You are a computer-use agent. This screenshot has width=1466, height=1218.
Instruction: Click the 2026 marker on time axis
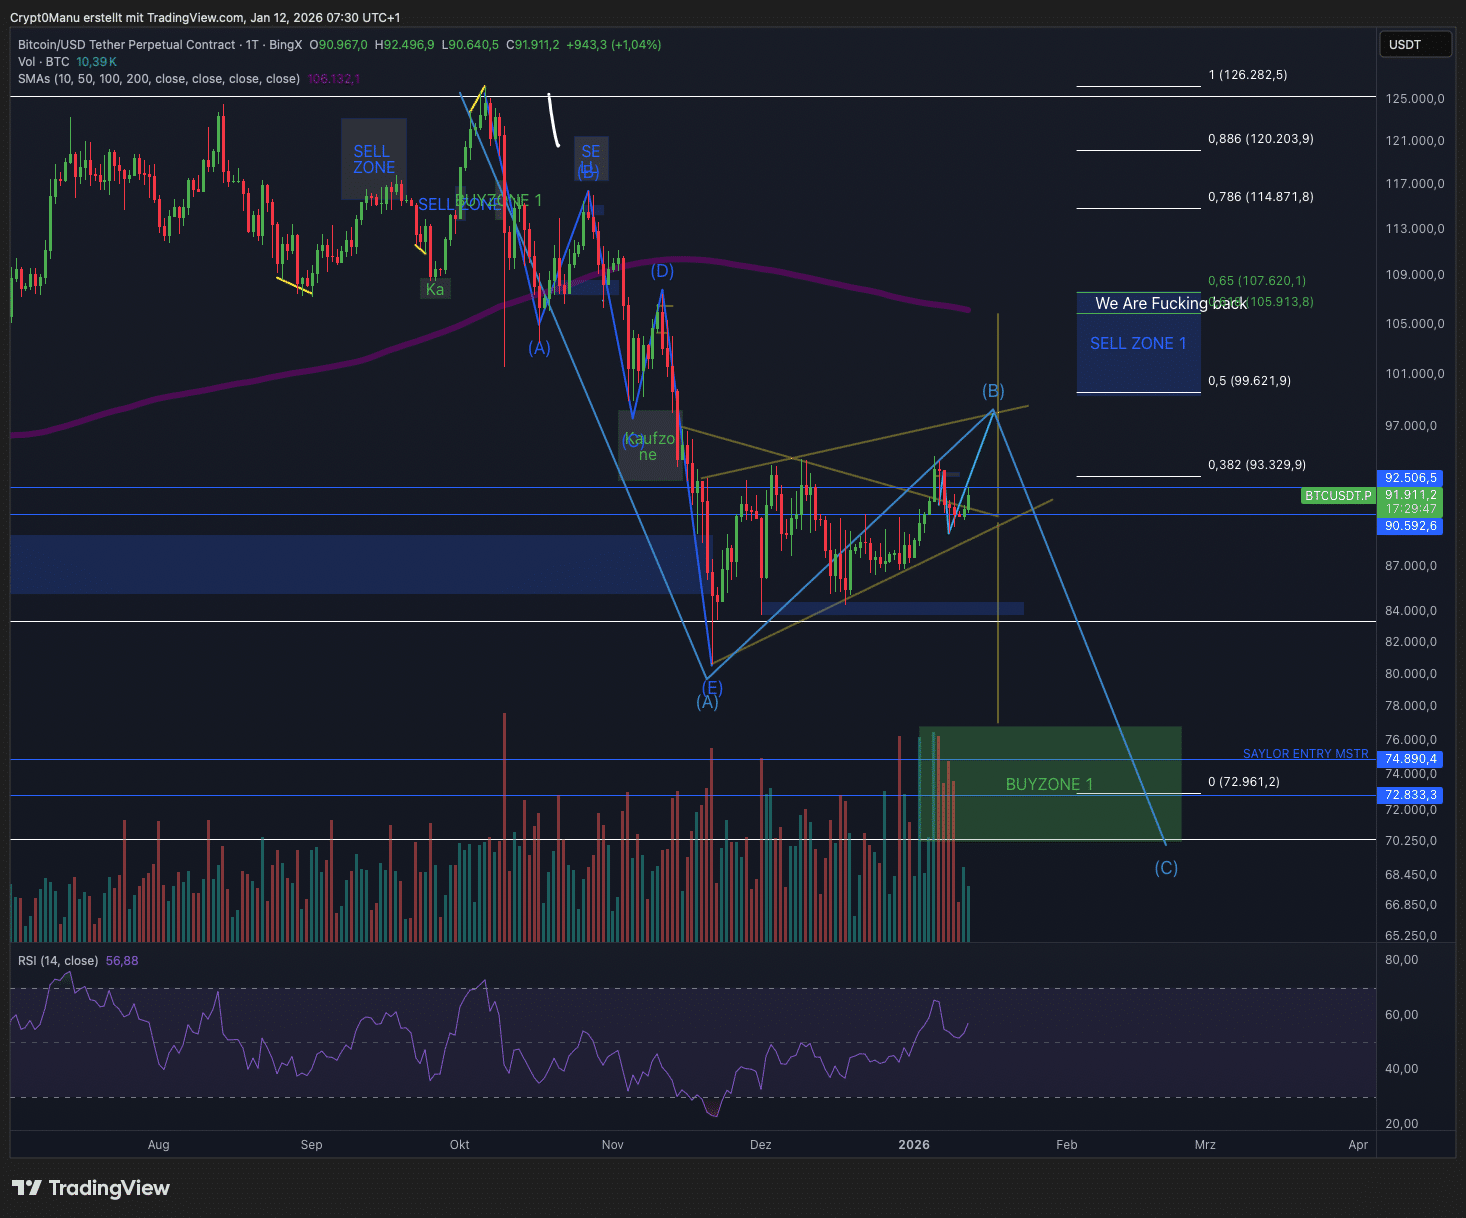pyautogui.click(x=913, y=1145)
